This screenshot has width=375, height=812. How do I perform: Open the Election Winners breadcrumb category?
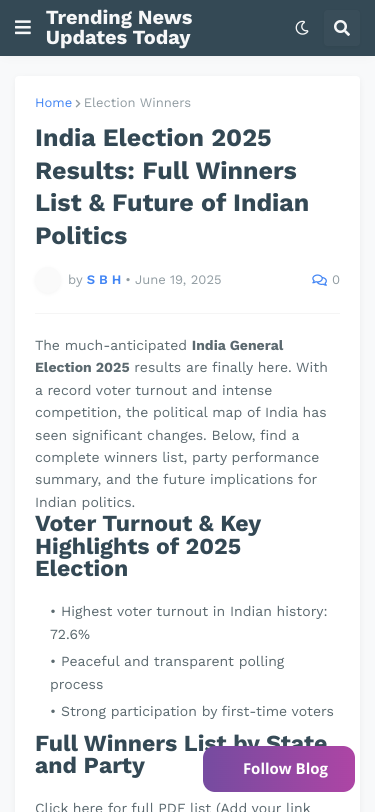[x=137, y=103]
